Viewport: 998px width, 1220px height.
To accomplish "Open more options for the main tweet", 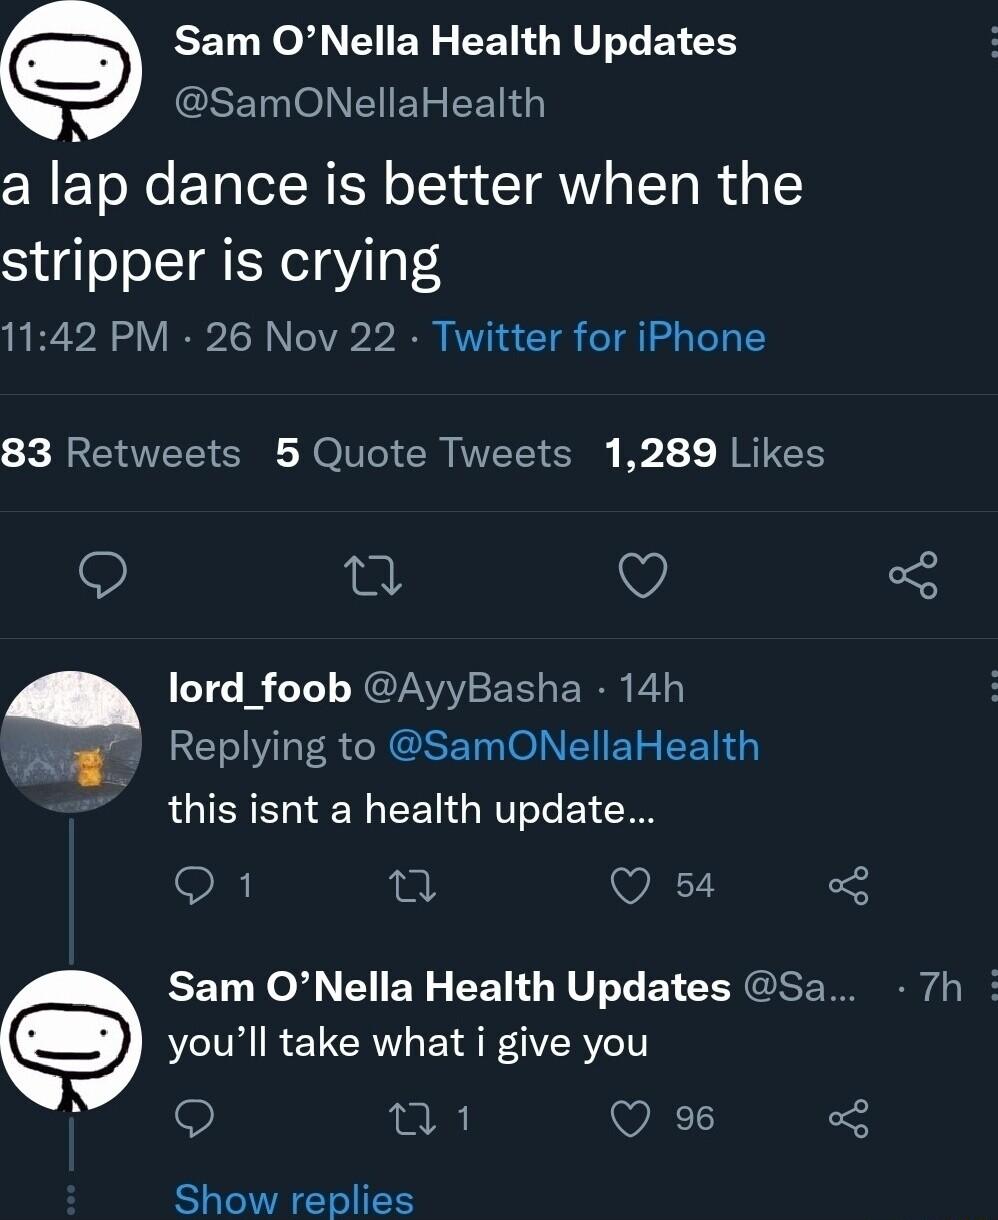I will coord(992,43).
